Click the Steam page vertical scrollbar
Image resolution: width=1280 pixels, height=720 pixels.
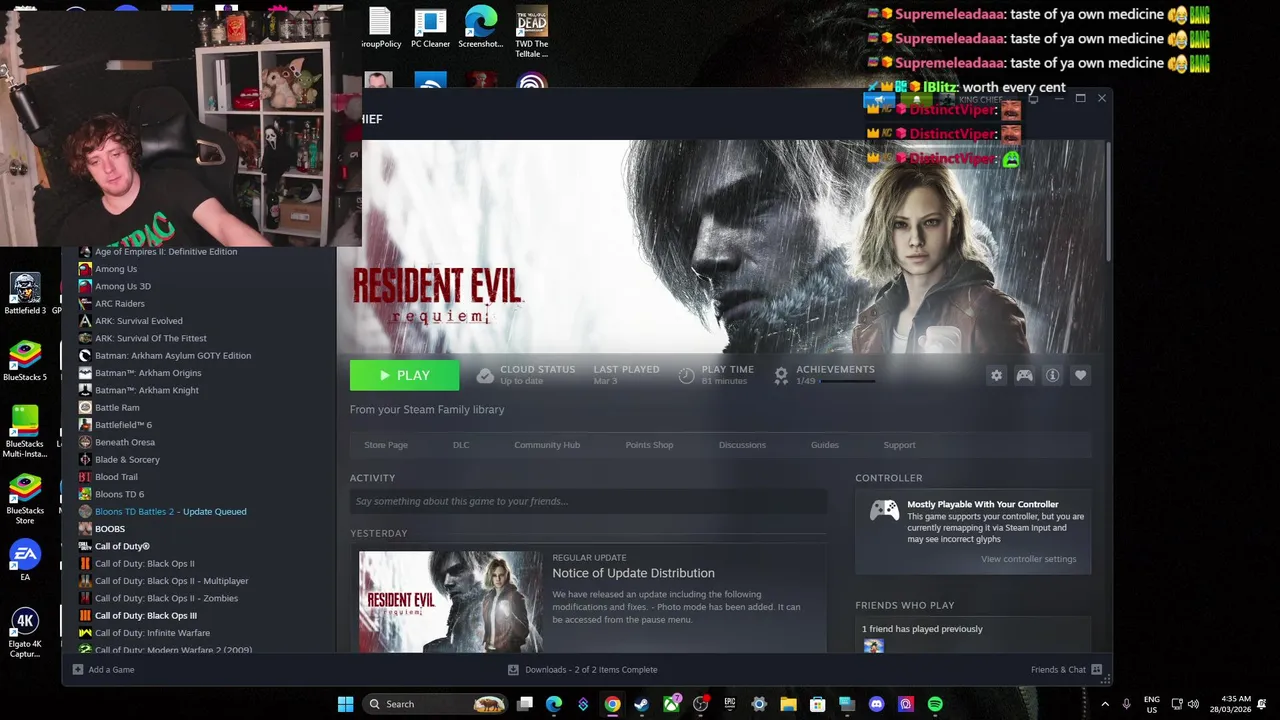[x=1108, y=200]
